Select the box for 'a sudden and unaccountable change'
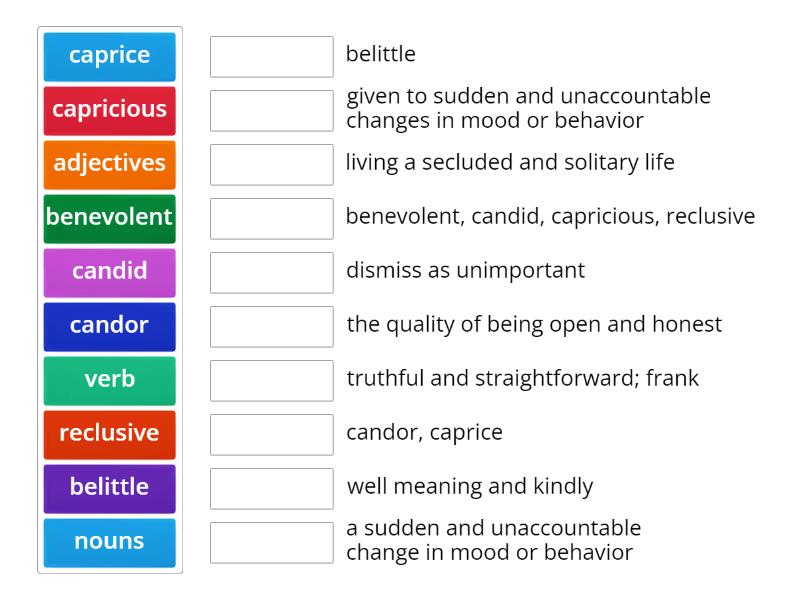 272,543
